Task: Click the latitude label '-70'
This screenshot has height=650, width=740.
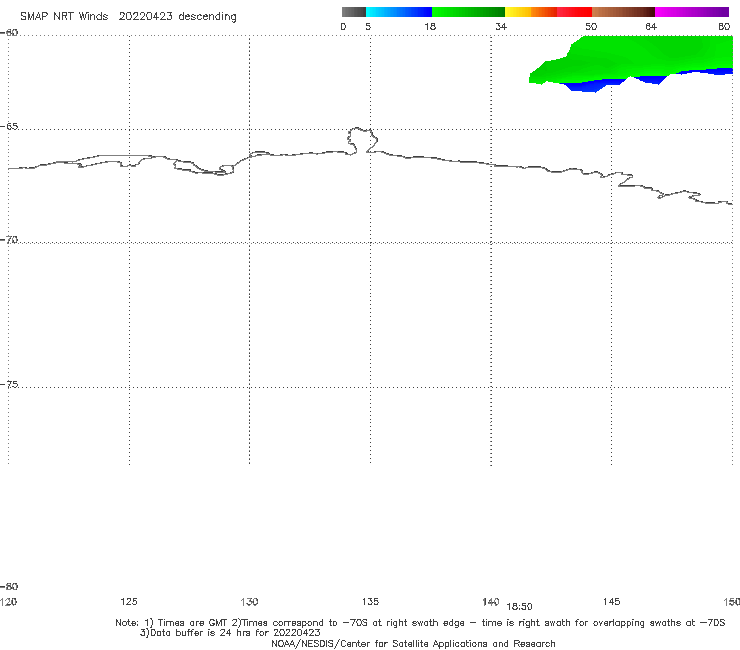Action: coord(9,240)
